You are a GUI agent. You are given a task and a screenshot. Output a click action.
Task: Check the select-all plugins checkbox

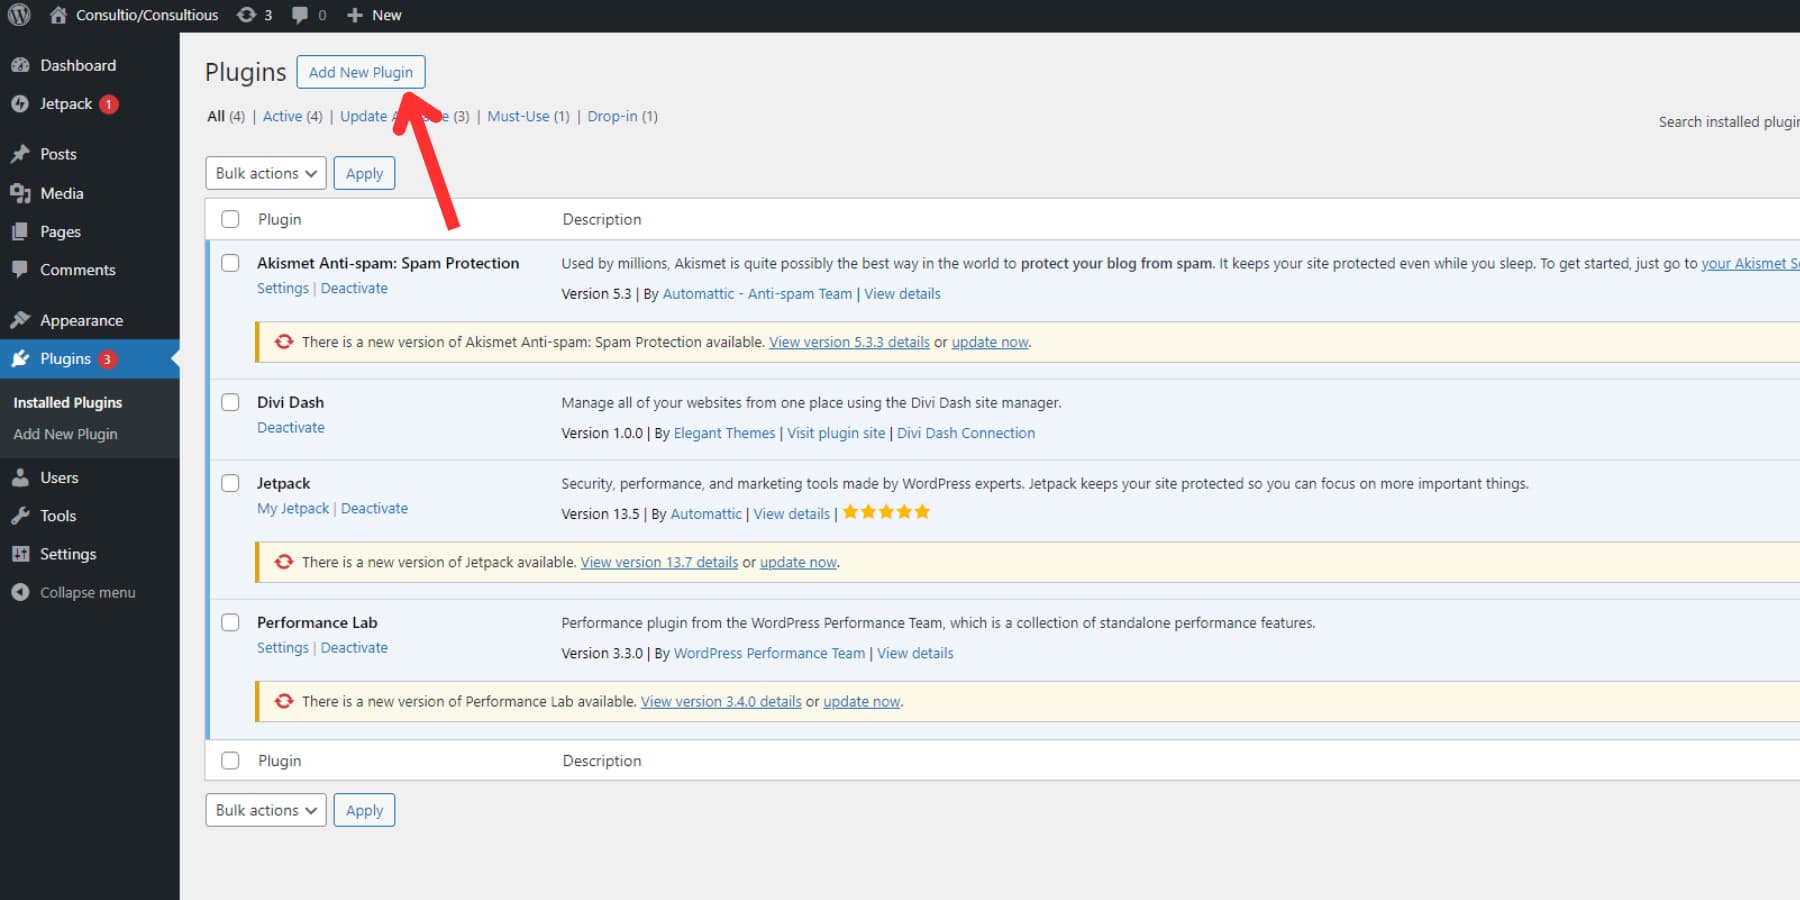pyautogui.click(x=230, y=218)
